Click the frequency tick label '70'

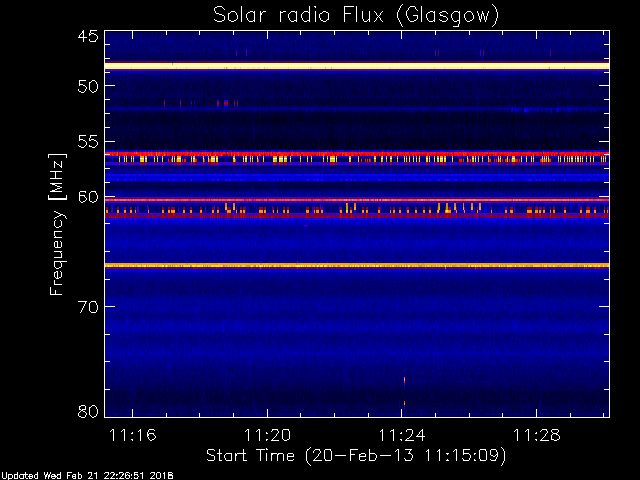point(88,307)
